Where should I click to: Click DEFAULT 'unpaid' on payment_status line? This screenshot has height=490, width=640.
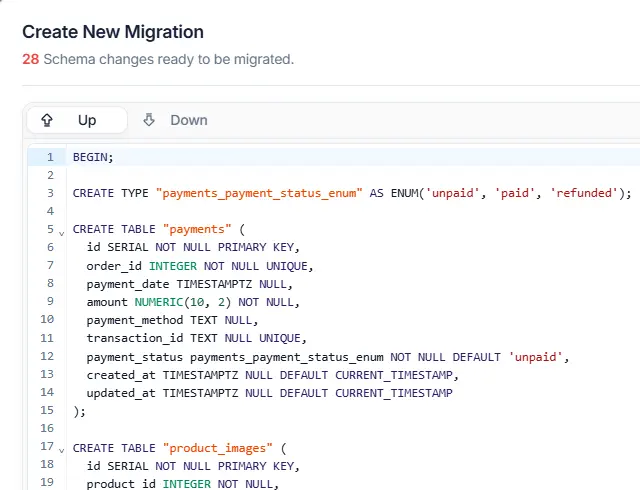click(x=507, y=357)
